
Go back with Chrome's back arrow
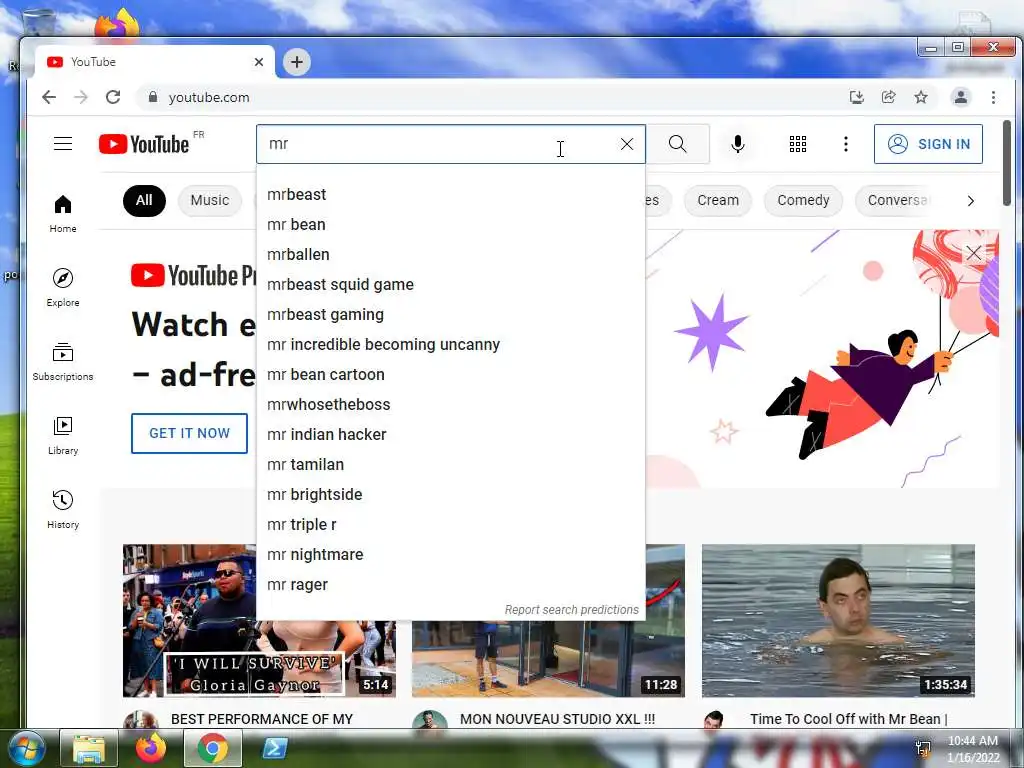click(49, 97)
